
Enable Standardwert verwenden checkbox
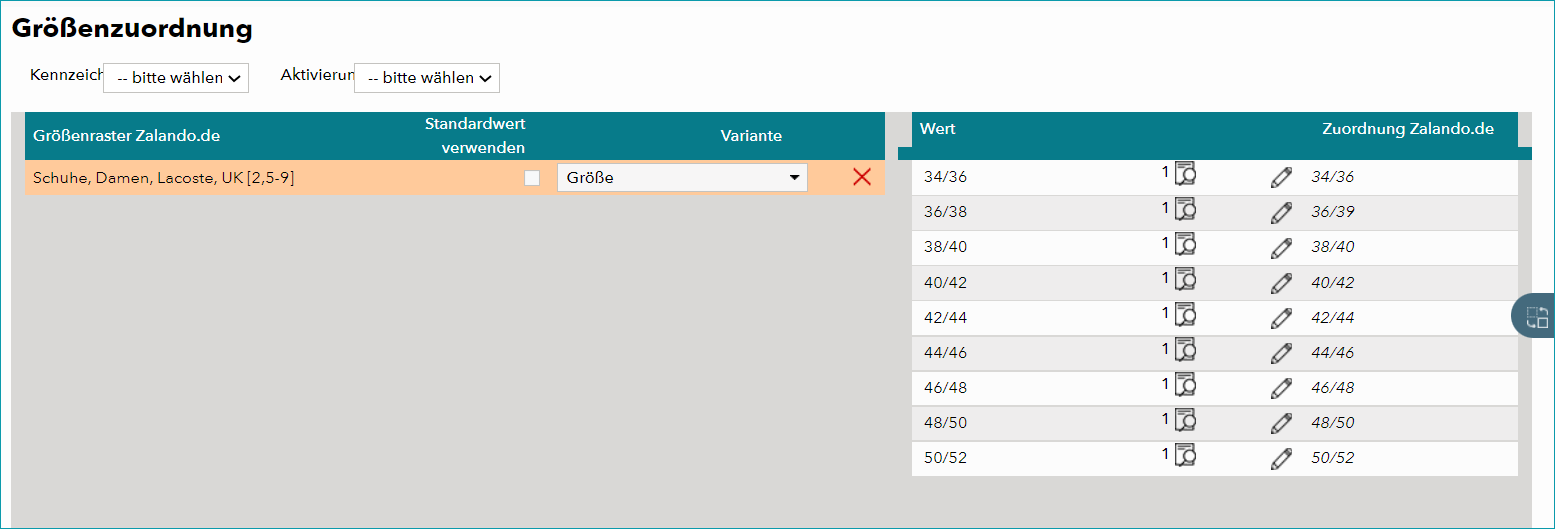tap(532, 178)
